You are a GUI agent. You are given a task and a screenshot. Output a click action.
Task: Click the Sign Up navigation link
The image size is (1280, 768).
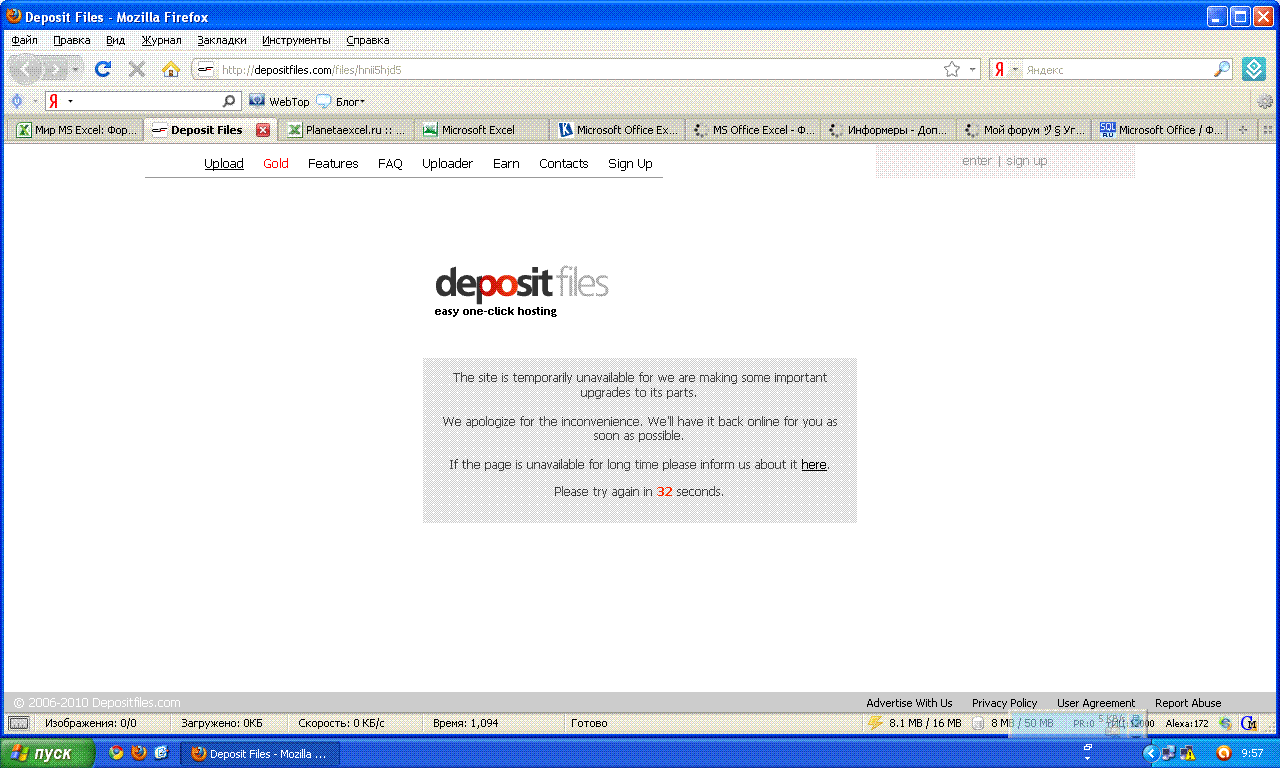pos(630,164)
